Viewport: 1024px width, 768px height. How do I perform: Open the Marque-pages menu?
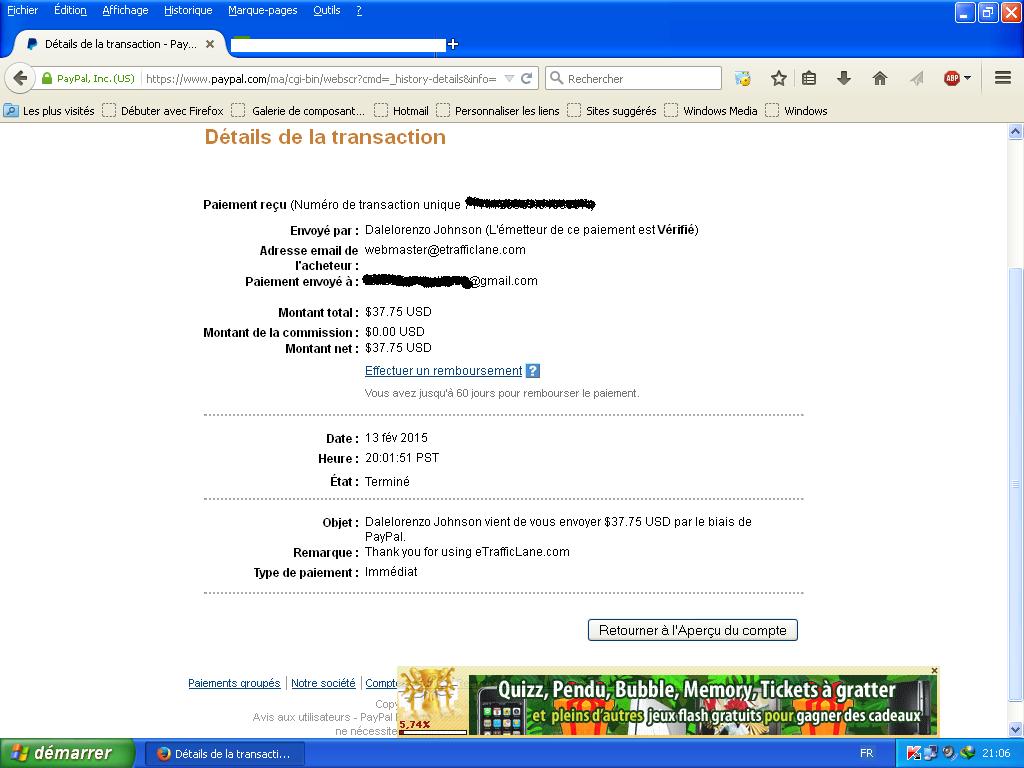(263, 10)
